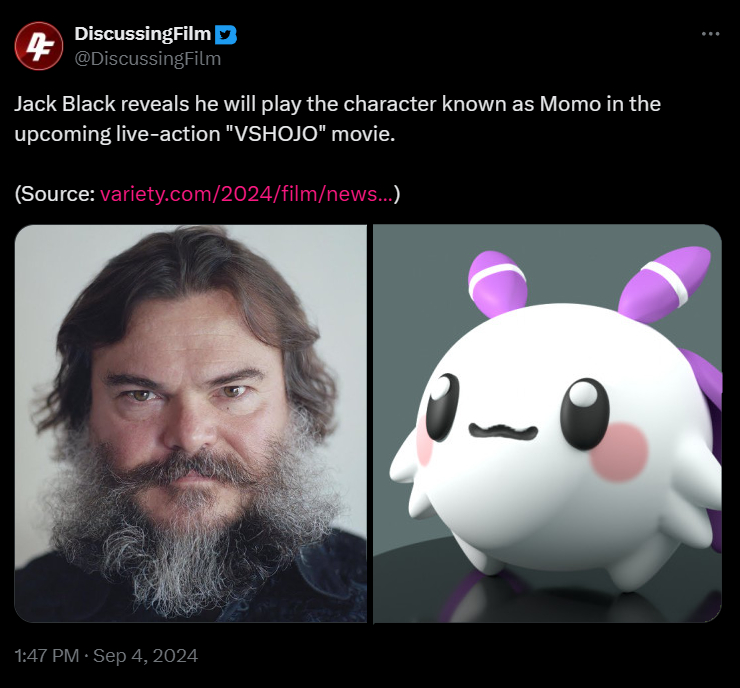Viewport: 740px width, 688px height.
Task: Open the DiscussingFilm display name link
Action: [x=143, y=34]
